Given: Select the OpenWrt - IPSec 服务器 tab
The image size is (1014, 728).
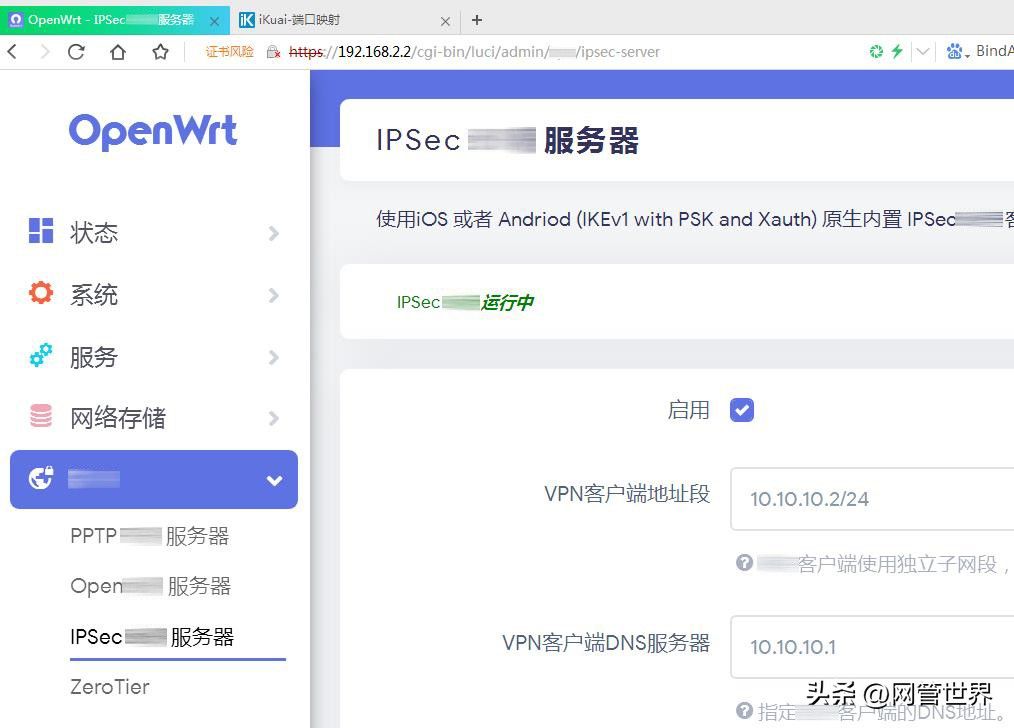Looking at the screenshot, I should coord(114,20).
